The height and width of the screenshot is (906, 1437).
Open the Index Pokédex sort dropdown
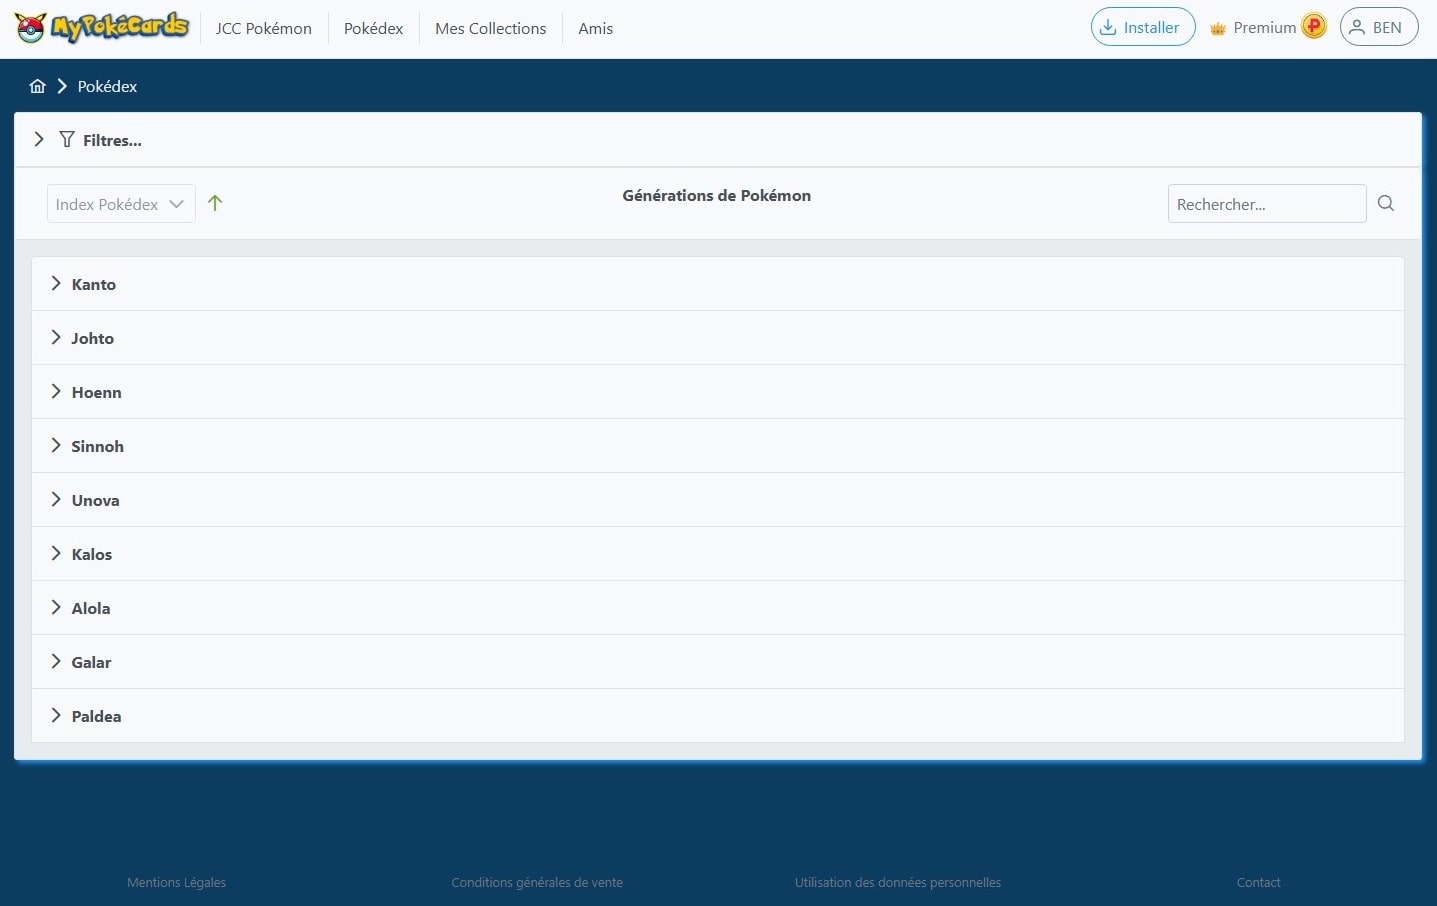coord(120,204)
